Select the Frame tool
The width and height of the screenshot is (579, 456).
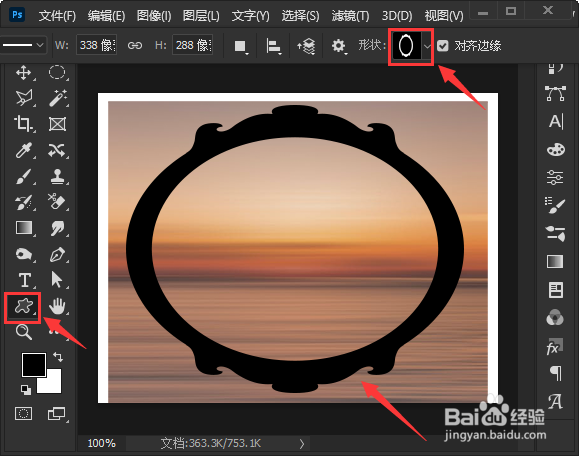pos(57,124)
